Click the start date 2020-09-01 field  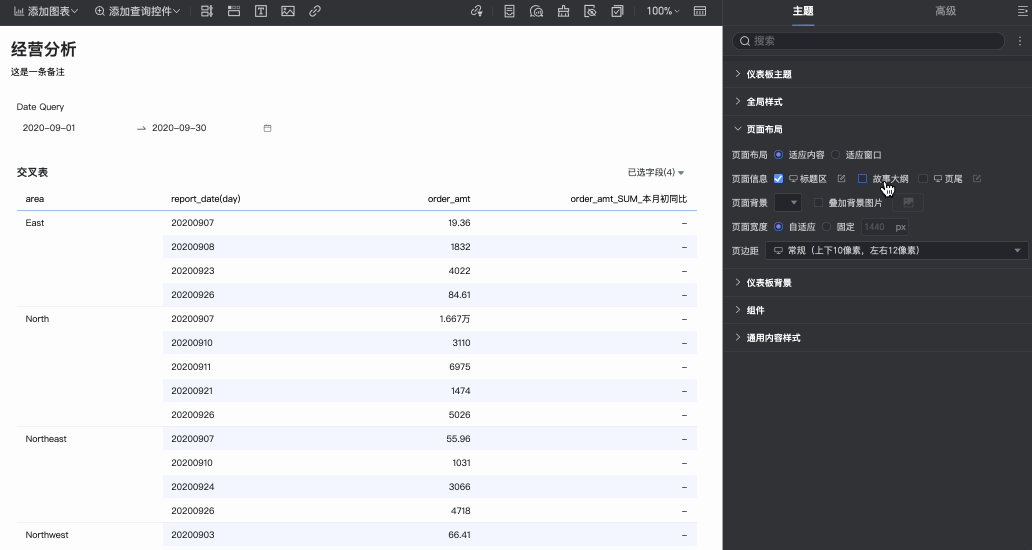coord(49,128)
